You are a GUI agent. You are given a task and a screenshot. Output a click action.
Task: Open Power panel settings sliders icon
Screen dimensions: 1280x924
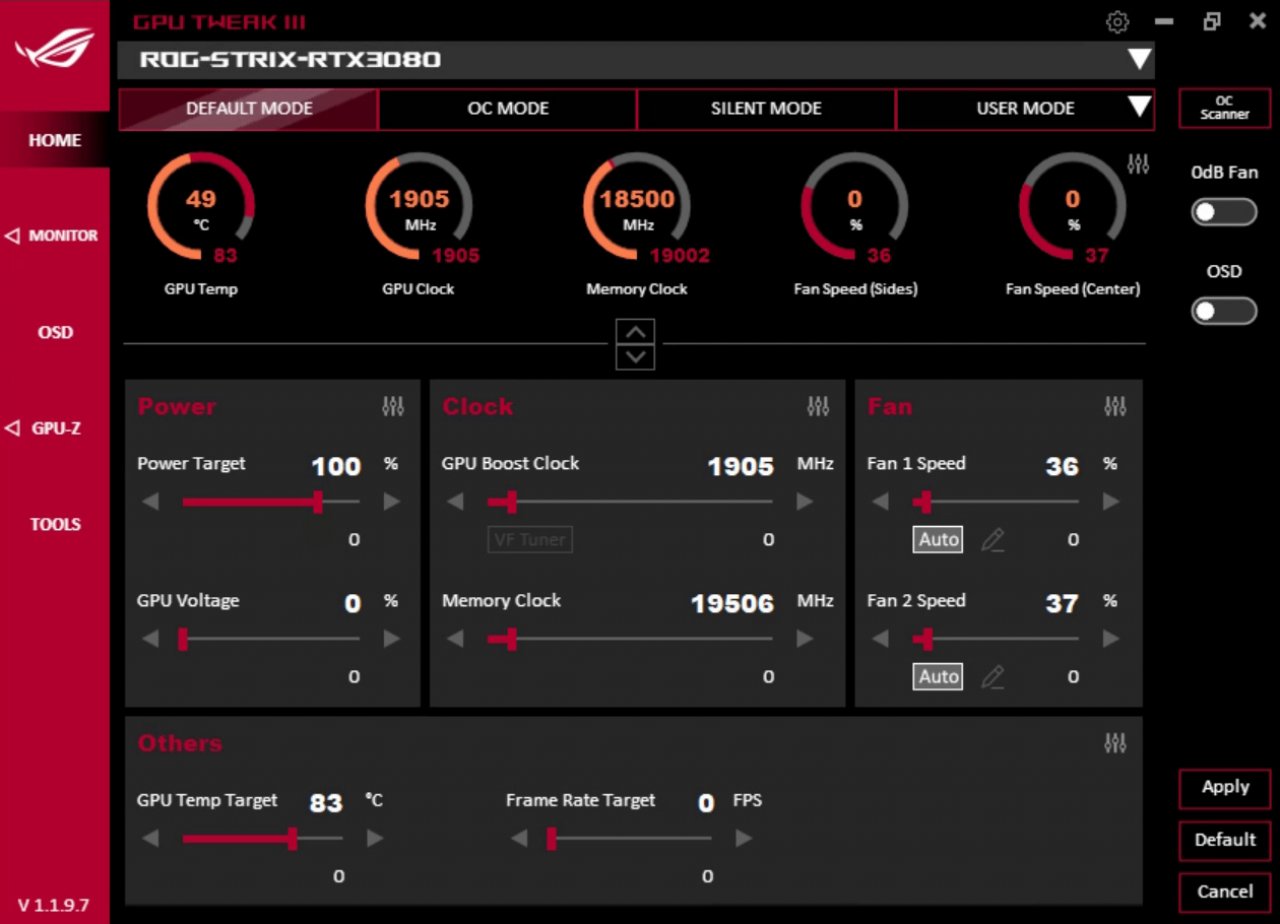[393, 406]
